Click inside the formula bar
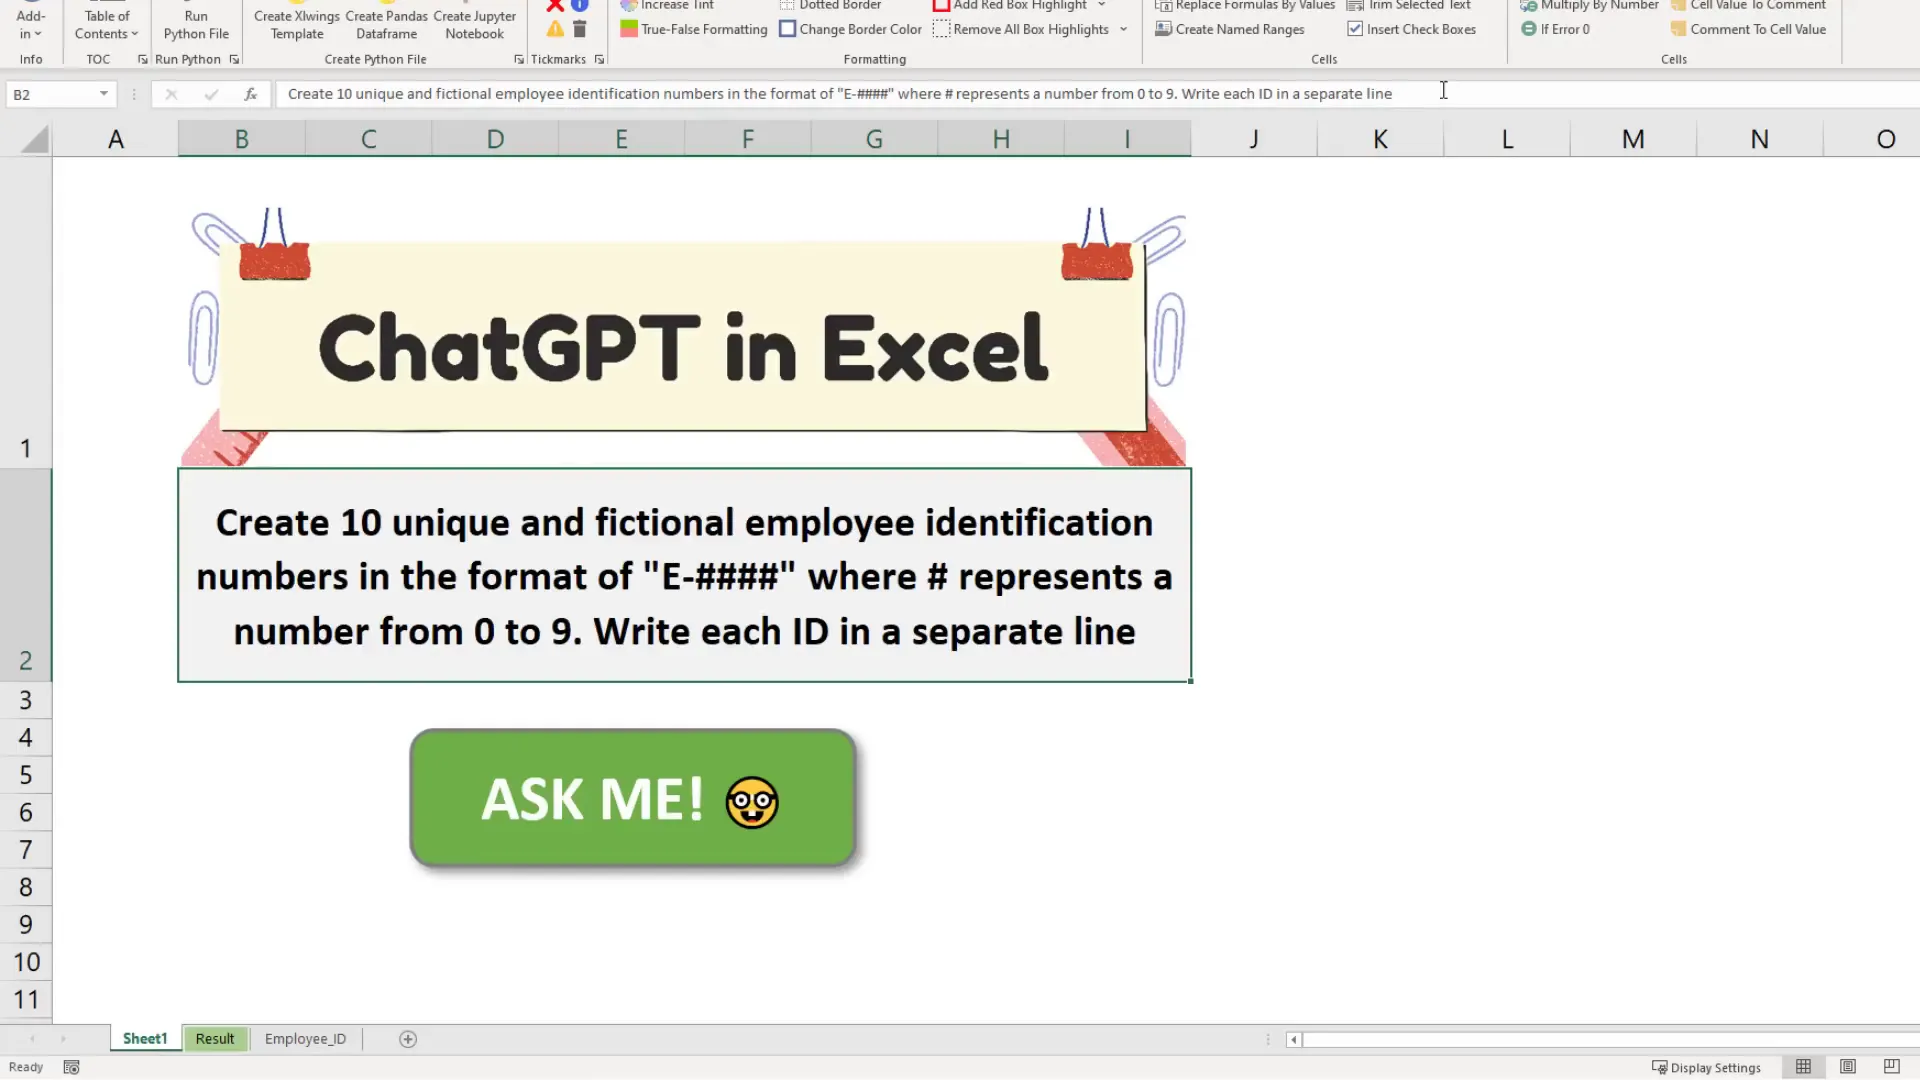Screen dimensions: 1920x1080 (x=800, y=93)
